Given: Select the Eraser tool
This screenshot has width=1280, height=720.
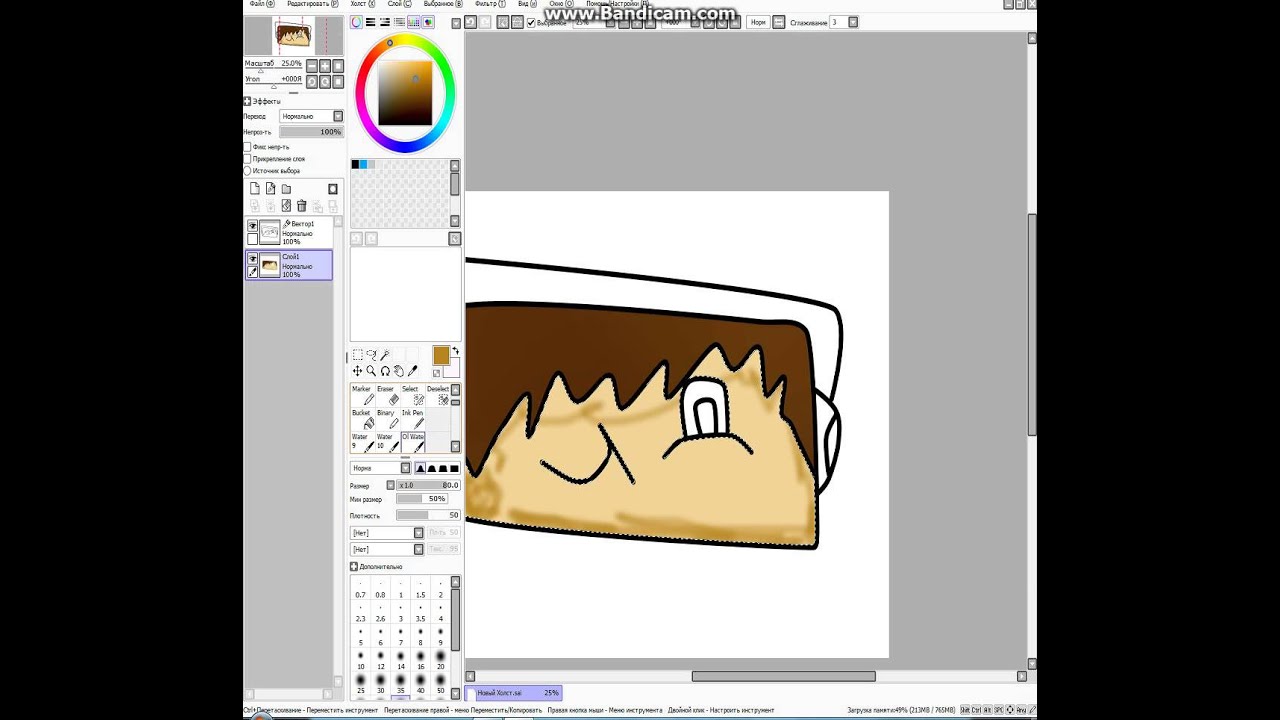Looking at the screenshot, I should 386,395.
